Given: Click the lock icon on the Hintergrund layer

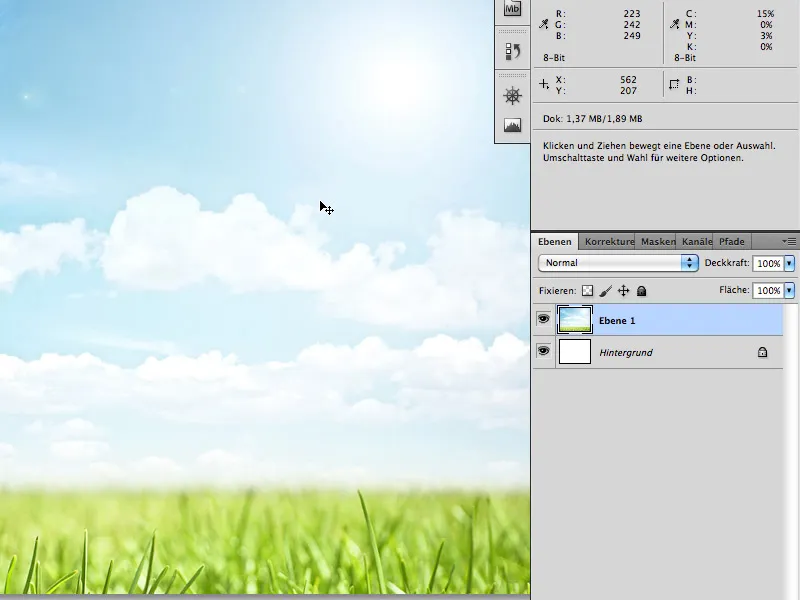Looking at the screenshot, I should click(762, 352).
